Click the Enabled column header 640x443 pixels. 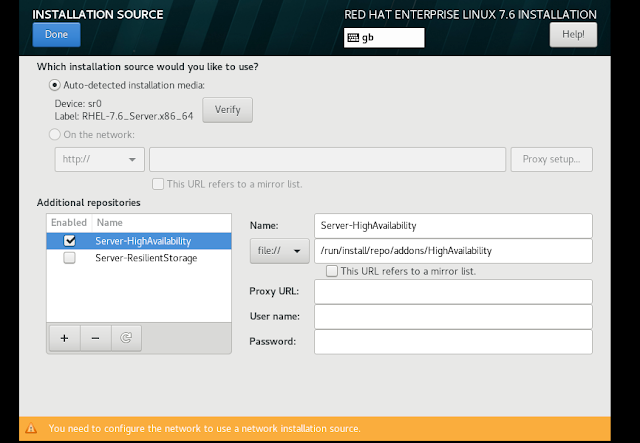point(69,223)
